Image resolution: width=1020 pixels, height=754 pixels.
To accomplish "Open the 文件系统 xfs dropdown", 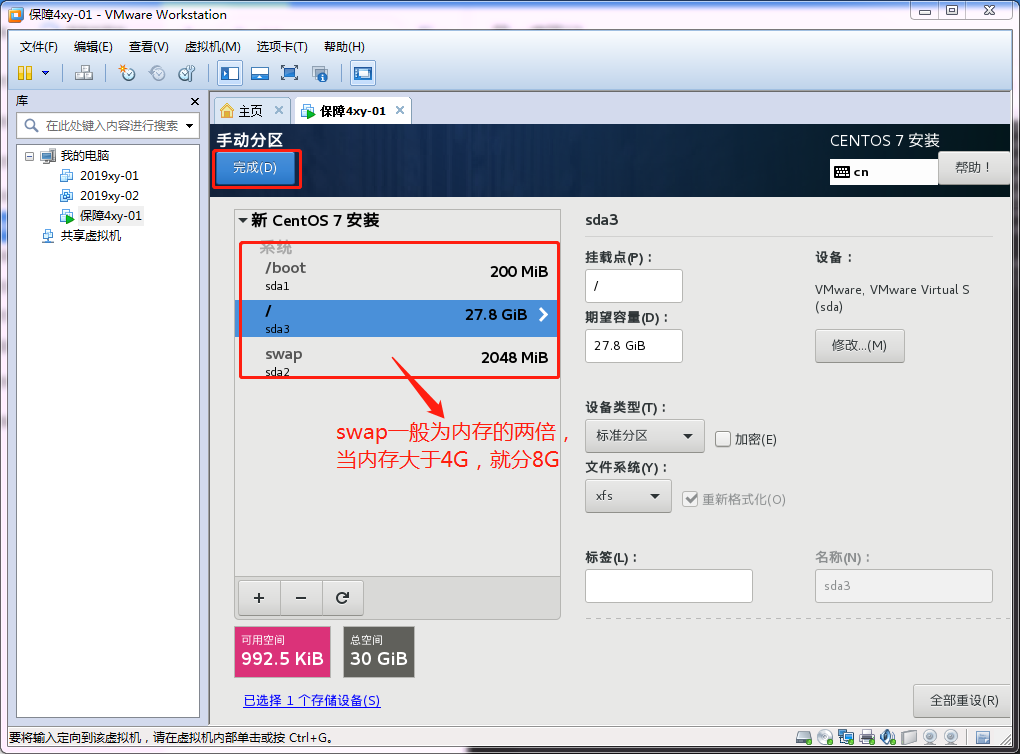I will click(x=628, y=496).
